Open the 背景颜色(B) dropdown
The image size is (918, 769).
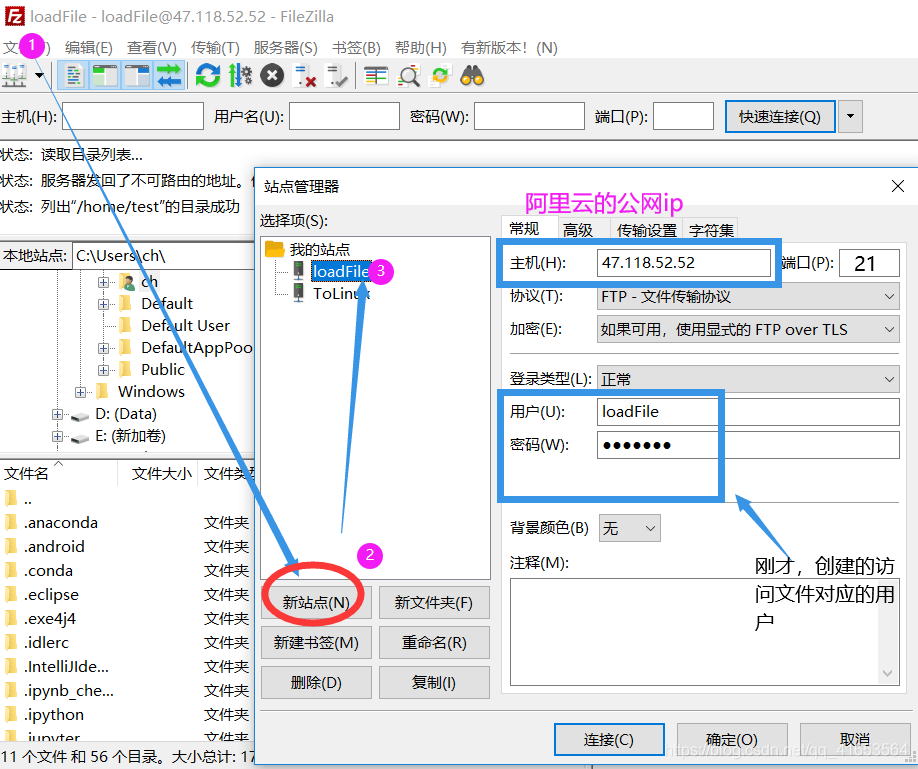coord(629,528)
